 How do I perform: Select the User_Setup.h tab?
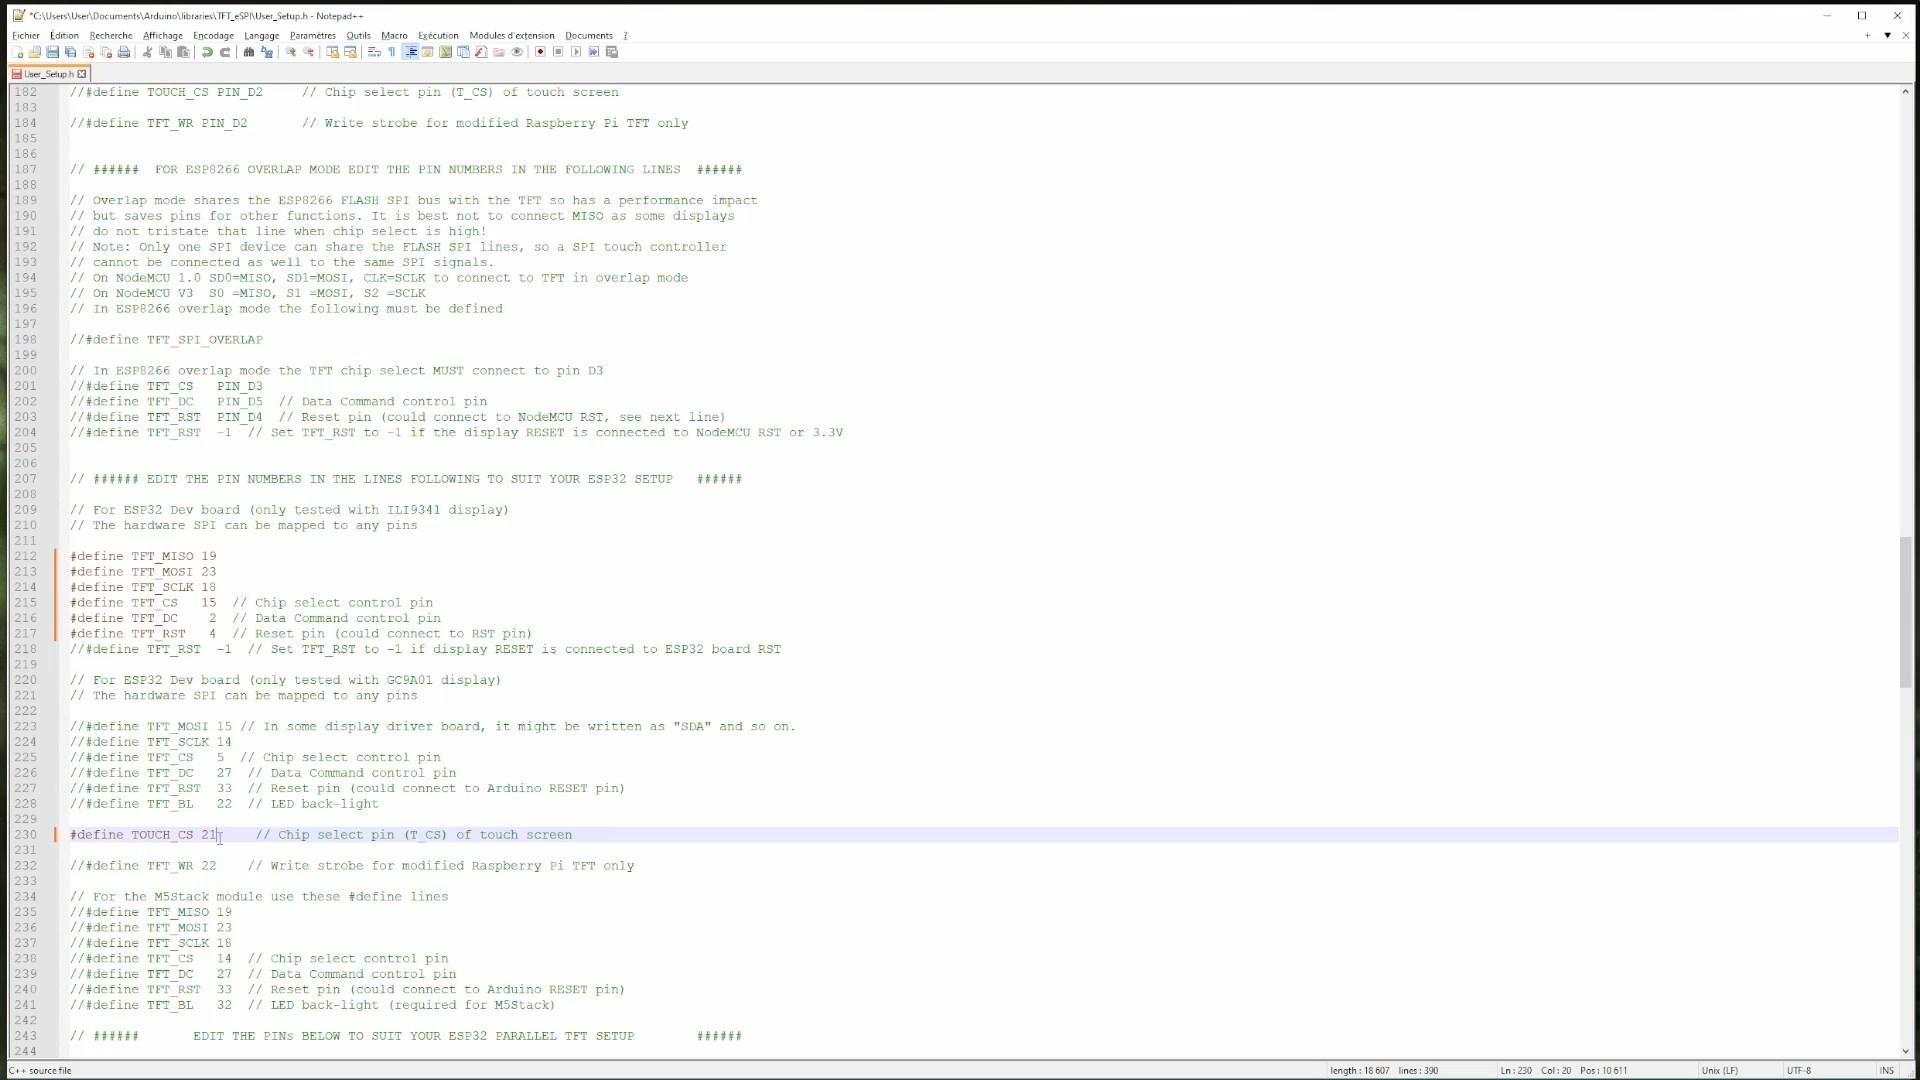(x=47, y=74)
